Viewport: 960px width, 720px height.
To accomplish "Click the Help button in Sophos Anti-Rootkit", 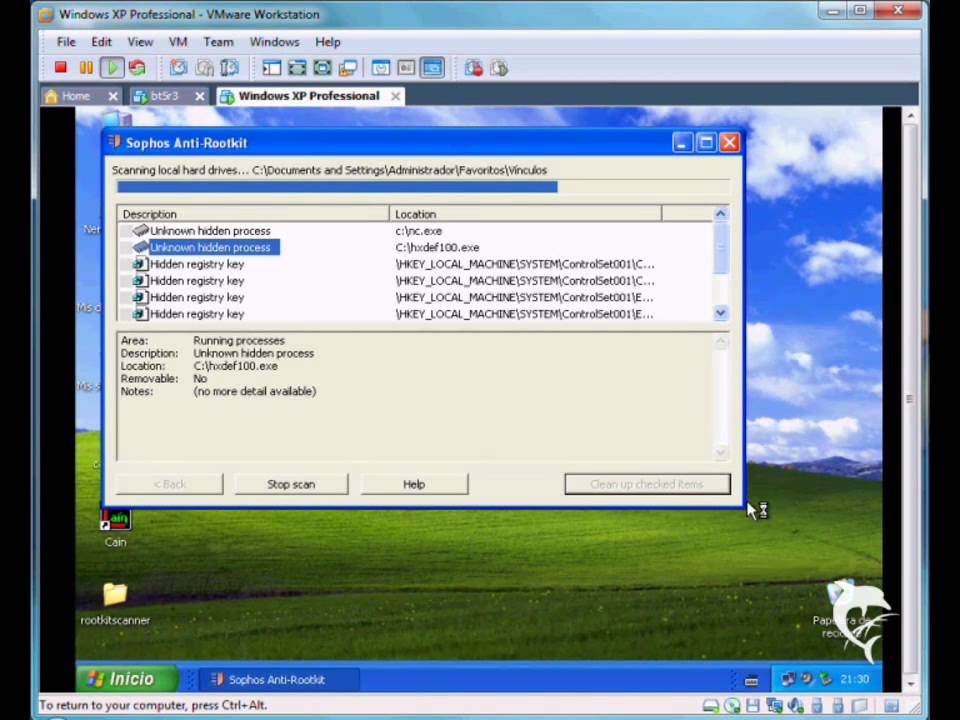I will 414,484.
